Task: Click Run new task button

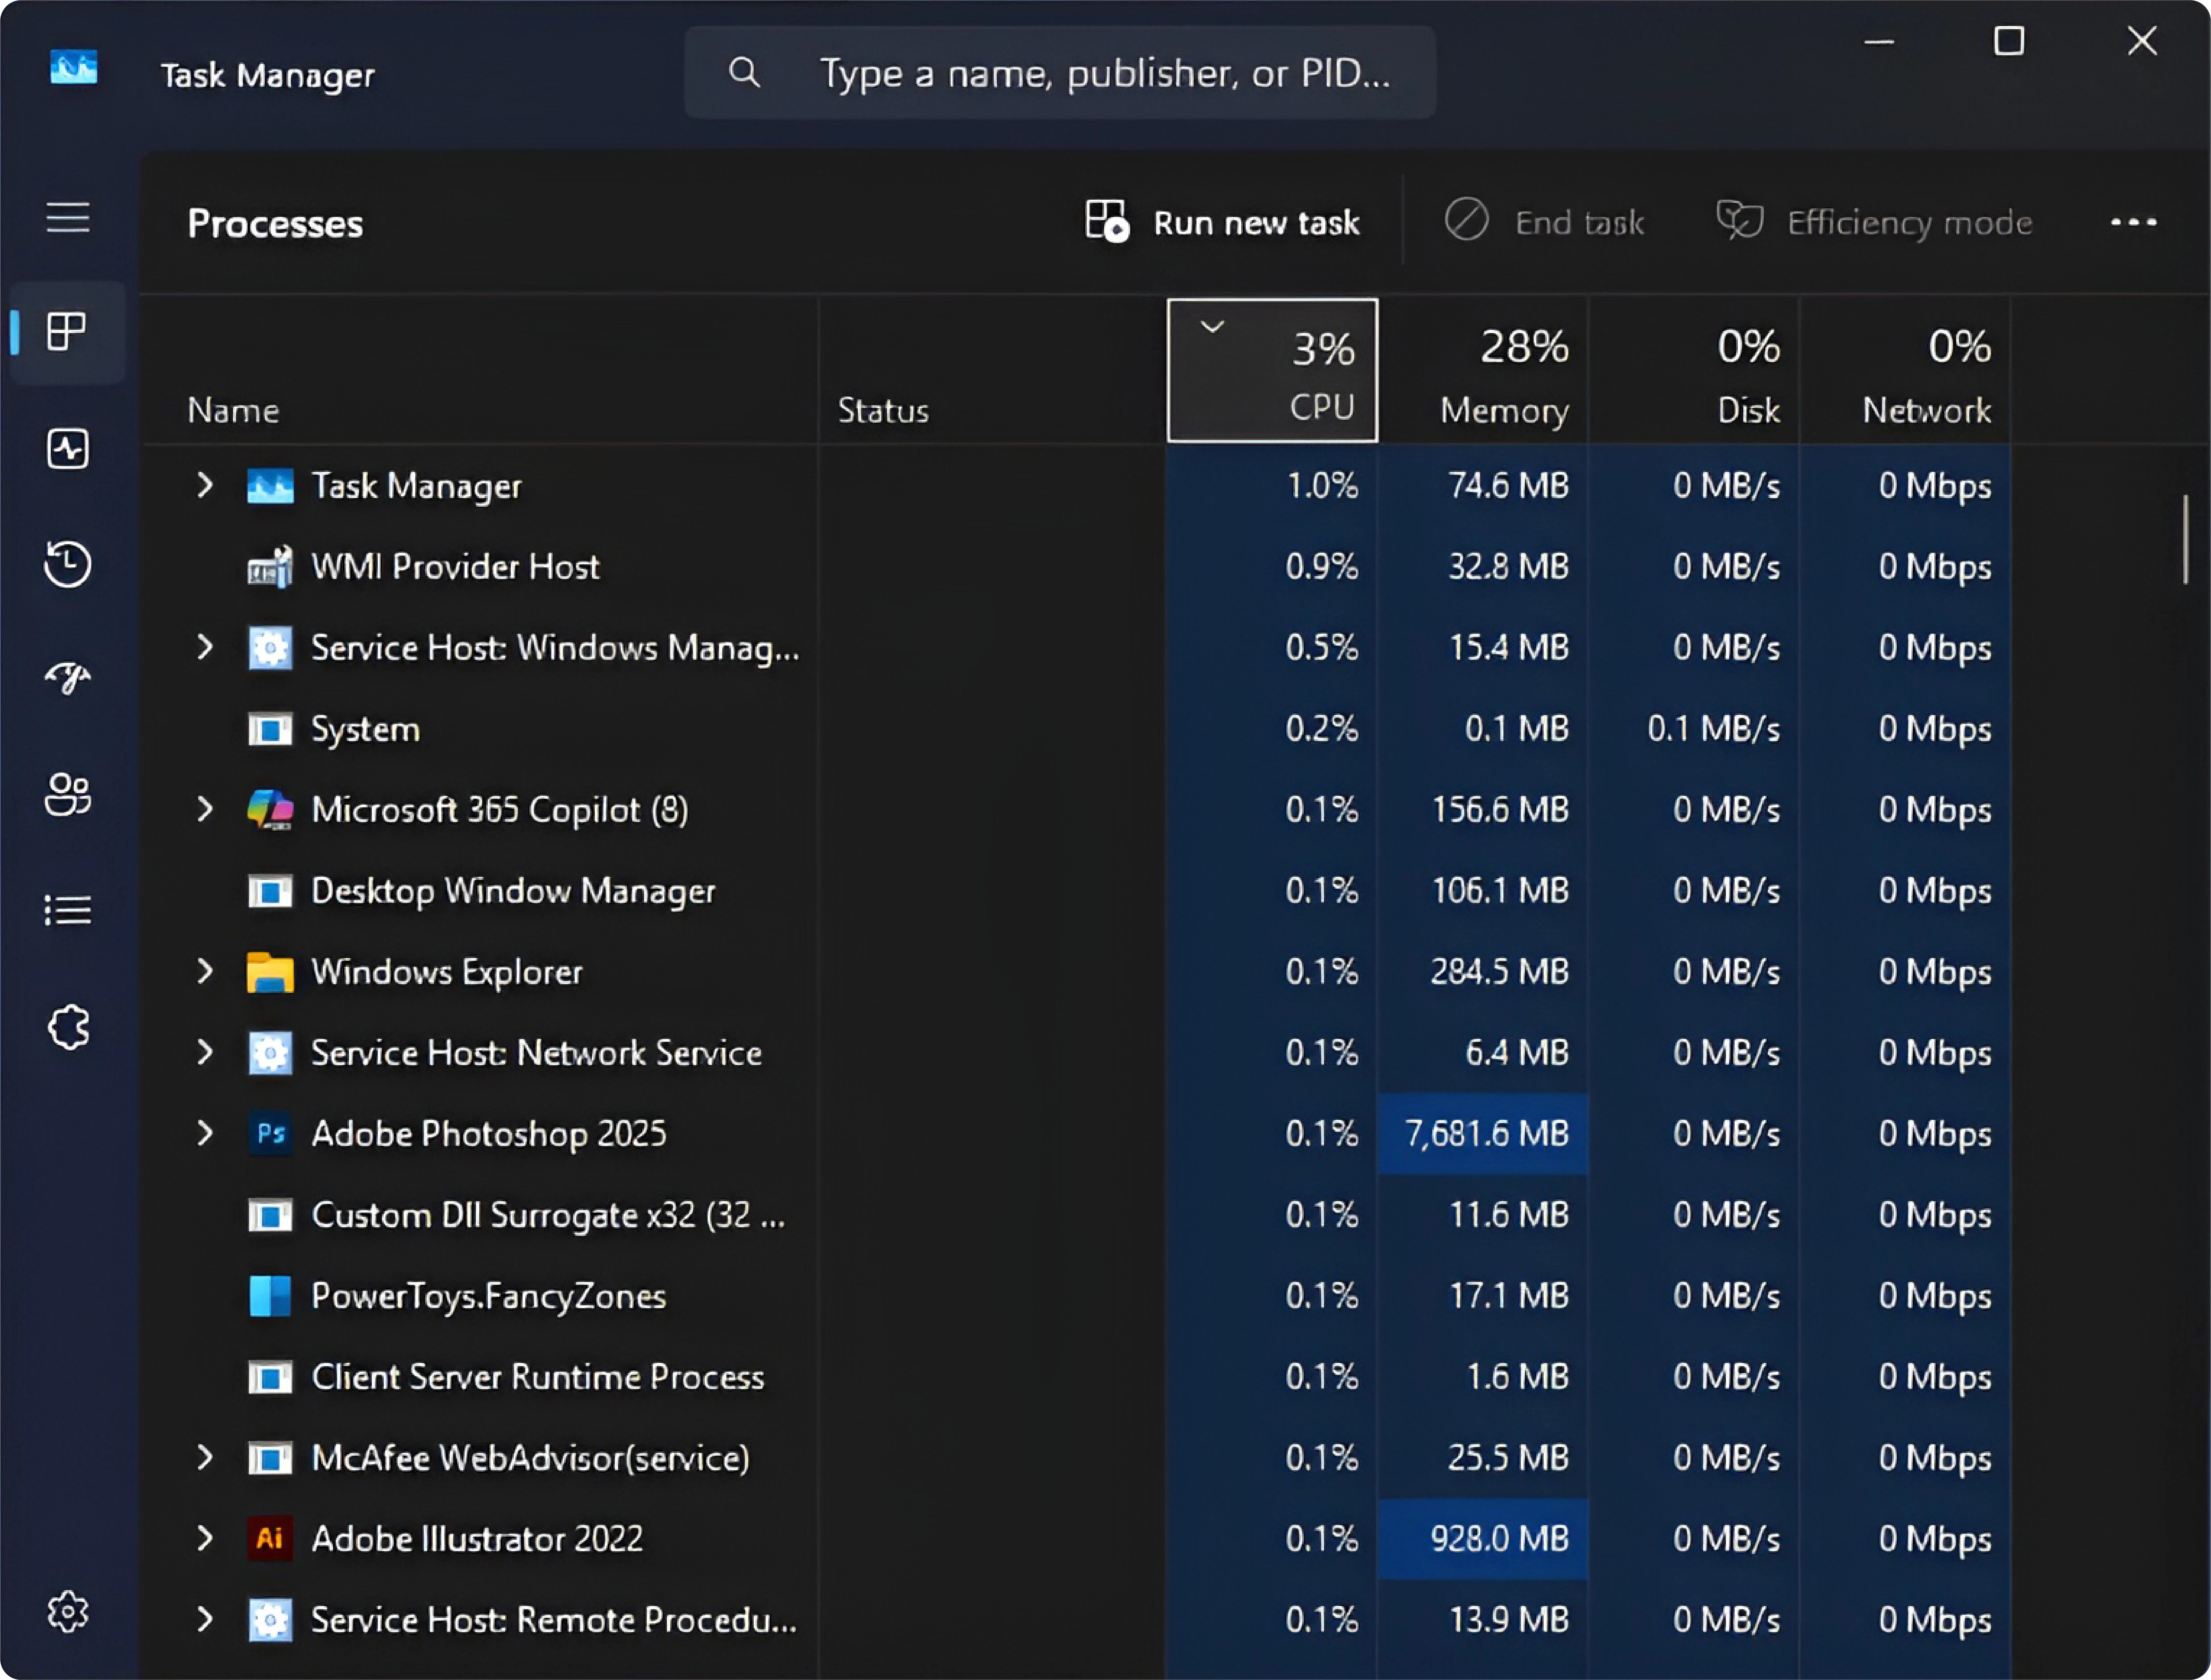Action: coord(1222,222)
